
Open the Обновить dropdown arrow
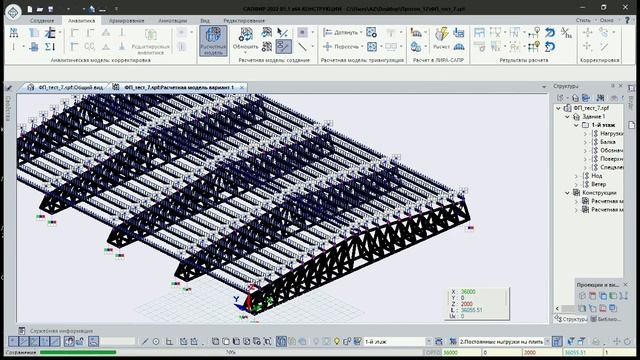(245, 52)
